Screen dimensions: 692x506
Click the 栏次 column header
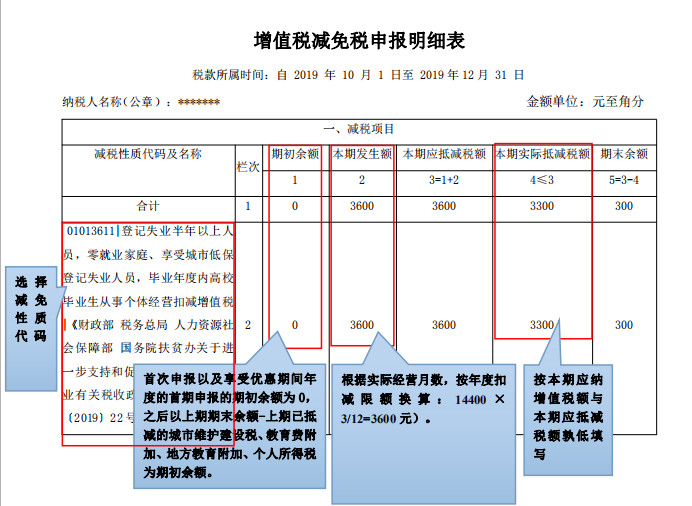[248, 167]
